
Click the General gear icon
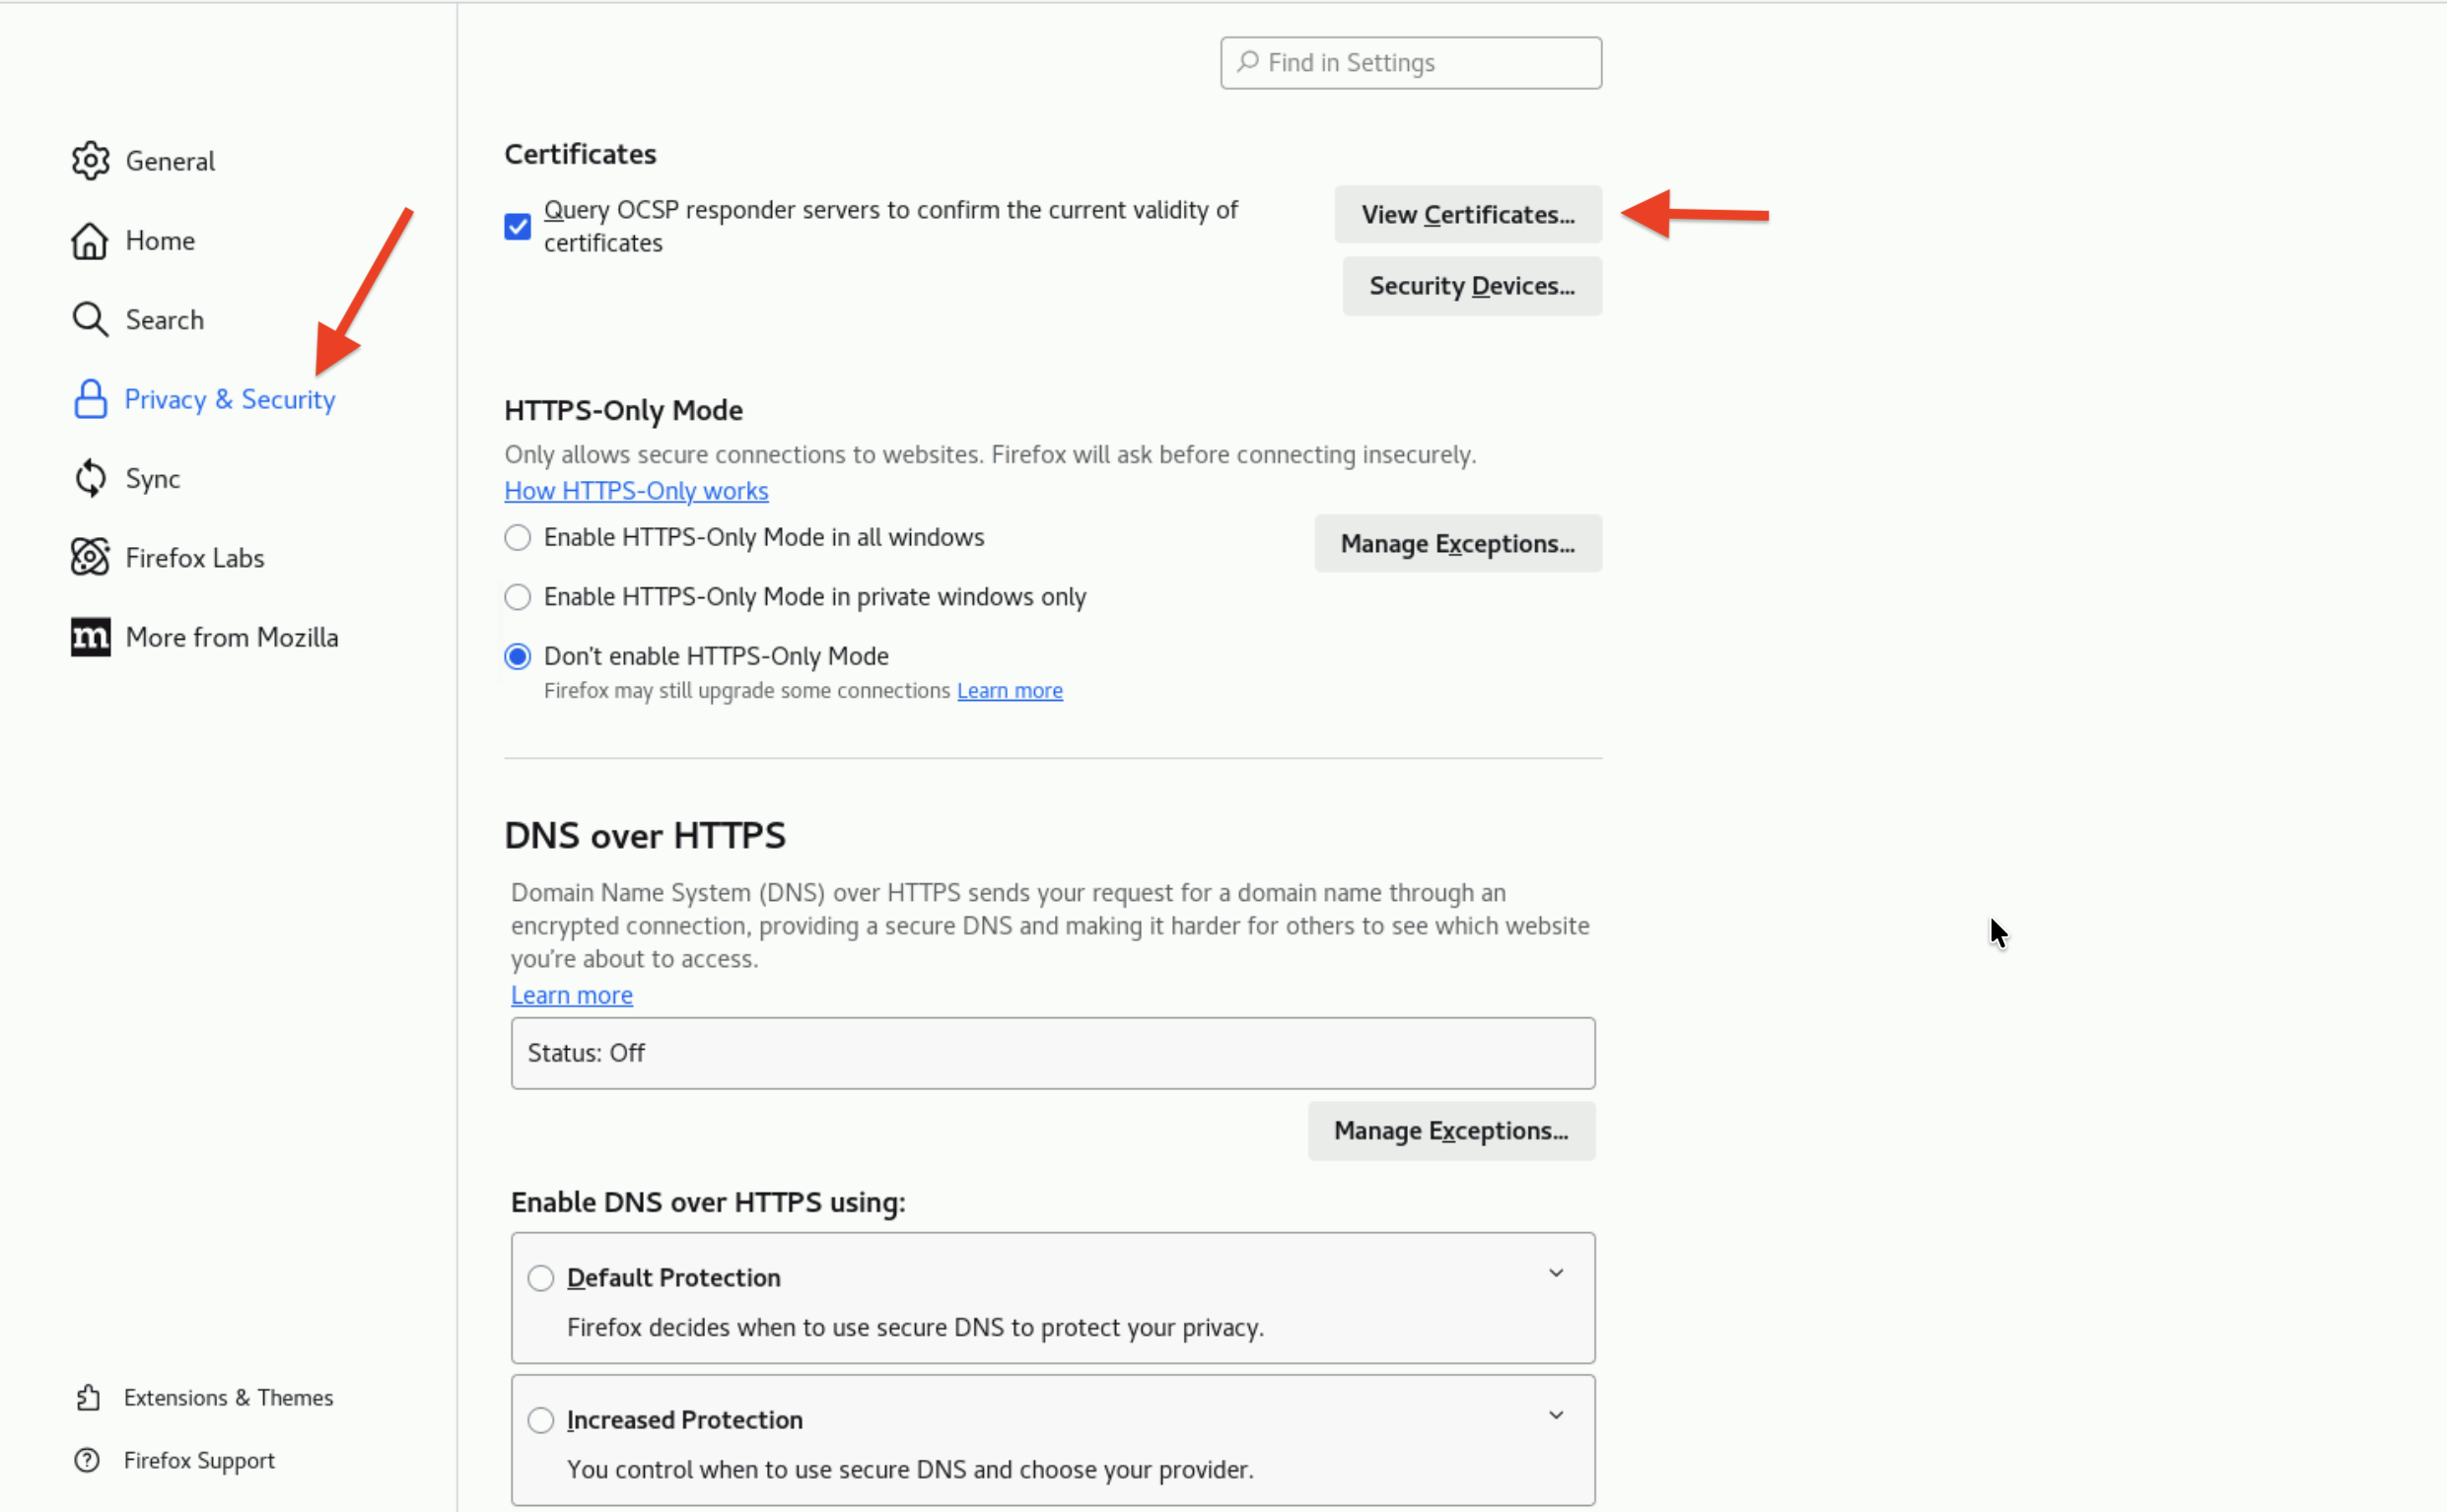click(x=90, y=161)
